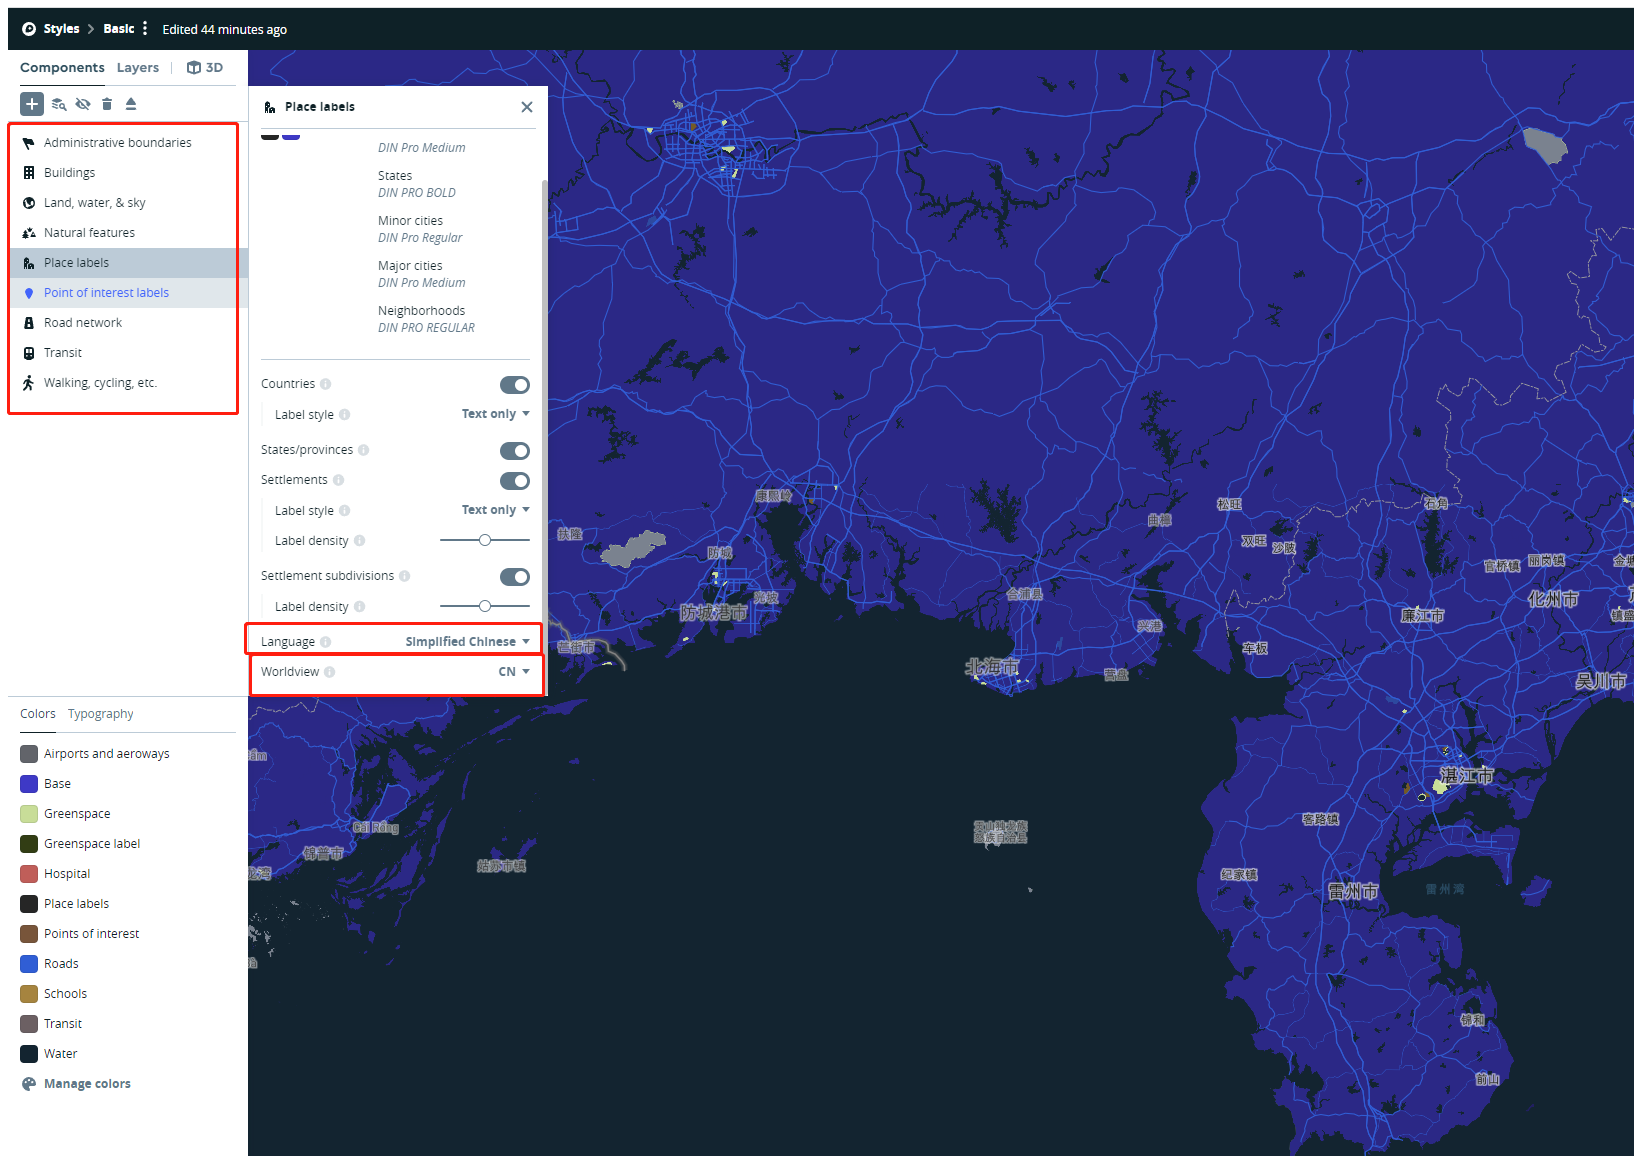Open the Typography tab
Viewport: 1634px width, 1156px height.
point(100,713)
